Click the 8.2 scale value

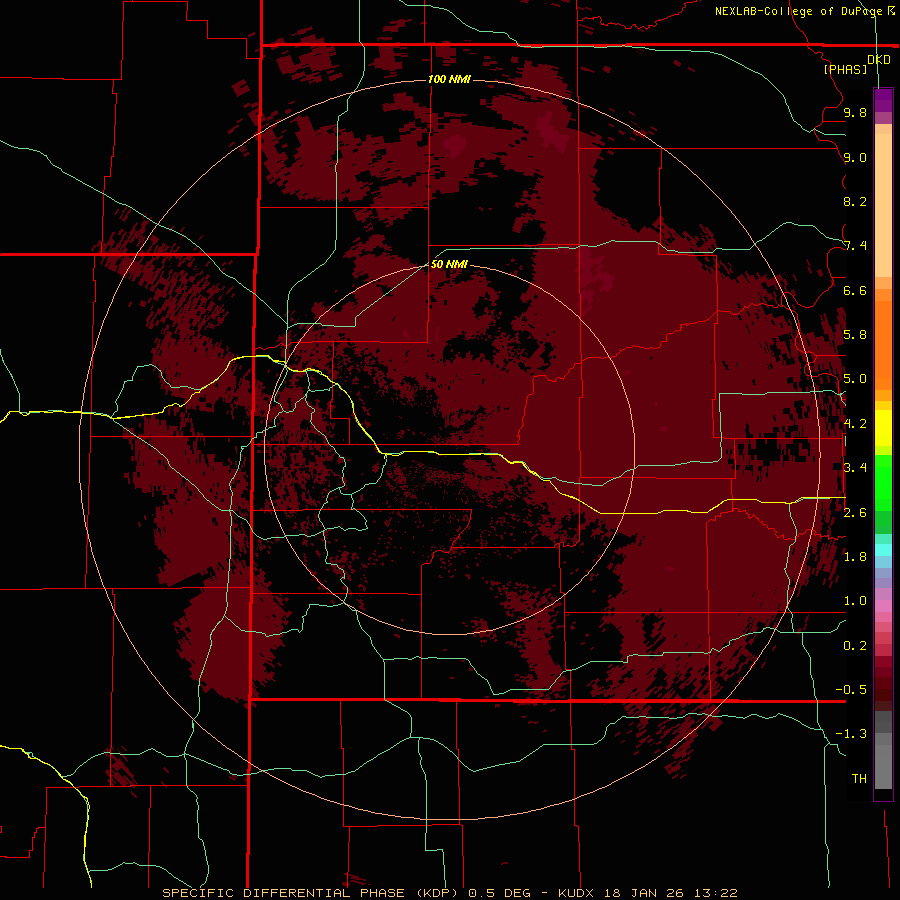pos(855,201)
